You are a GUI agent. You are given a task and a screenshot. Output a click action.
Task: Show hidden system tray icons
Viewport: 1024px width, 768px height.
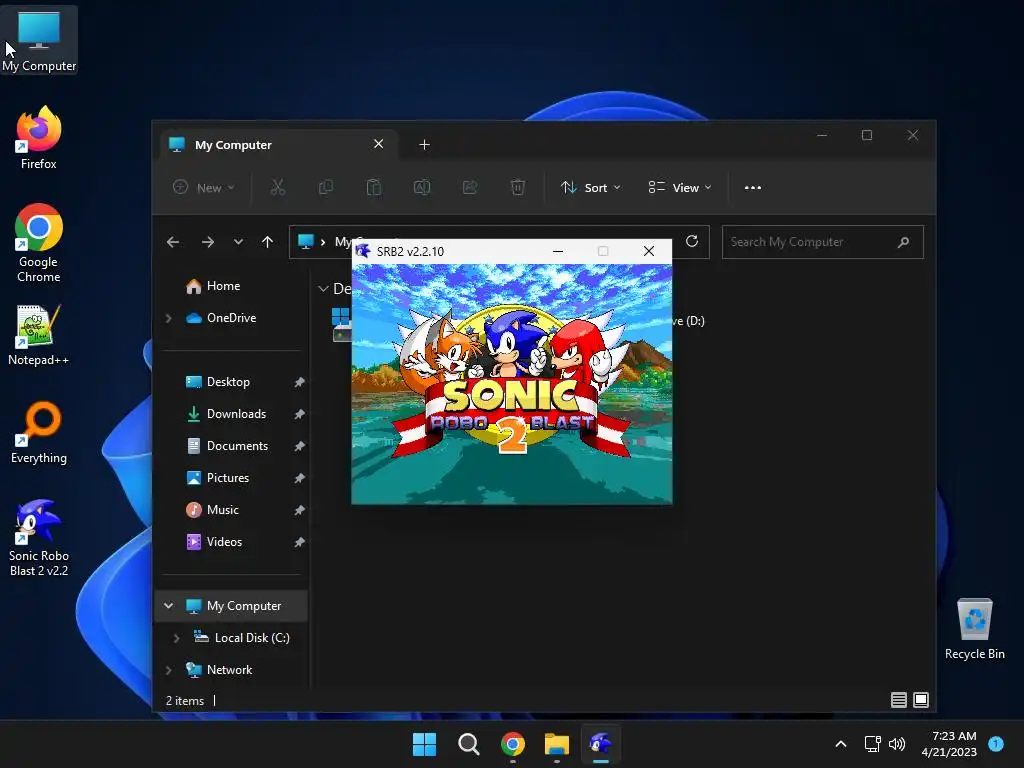(x=841, y=744)
